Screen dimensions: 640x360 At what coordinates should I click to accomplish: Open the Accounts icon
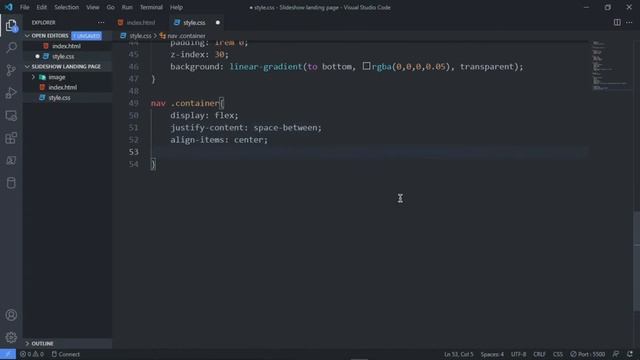coord(11,315)
